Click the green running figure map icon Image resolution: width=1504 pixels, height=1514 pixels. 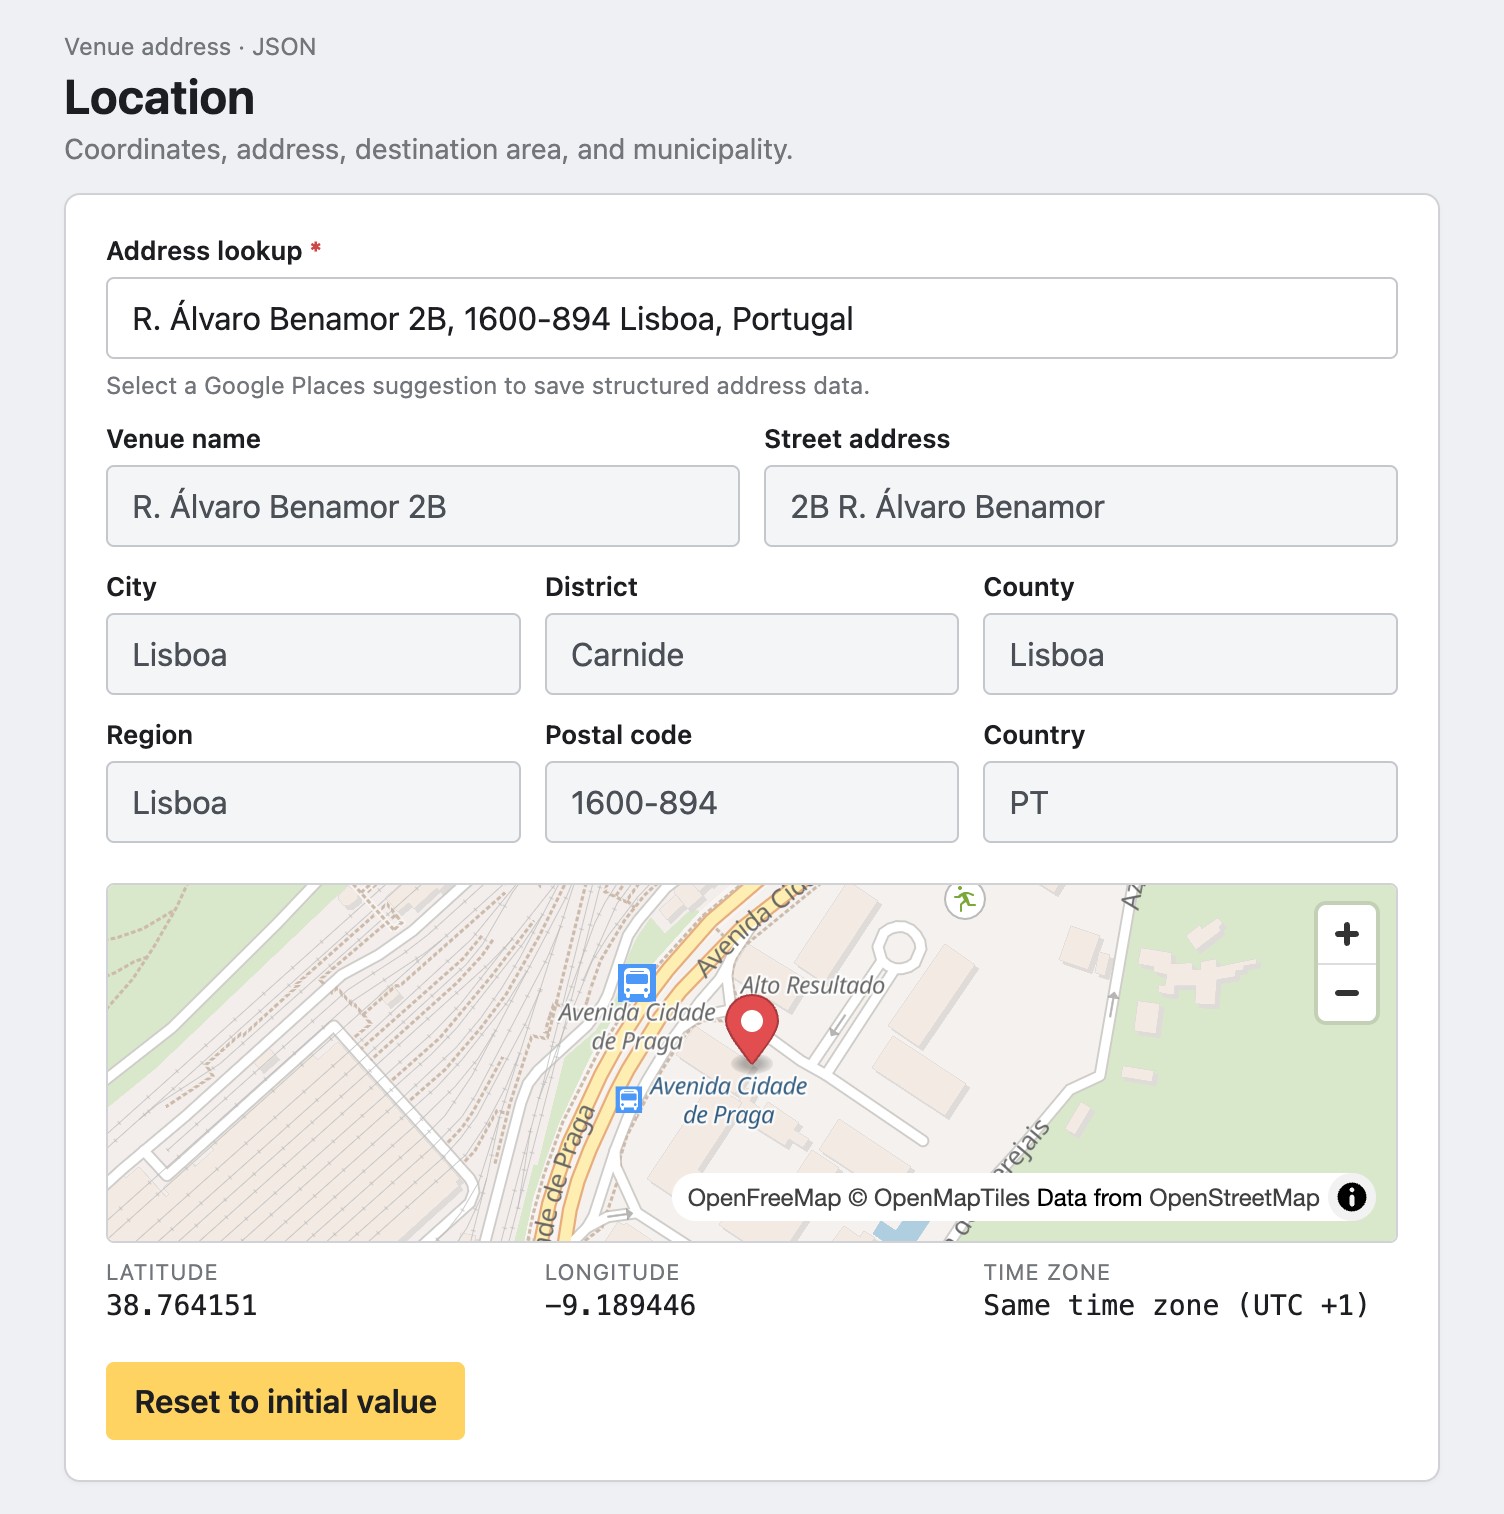coord(965,899)
